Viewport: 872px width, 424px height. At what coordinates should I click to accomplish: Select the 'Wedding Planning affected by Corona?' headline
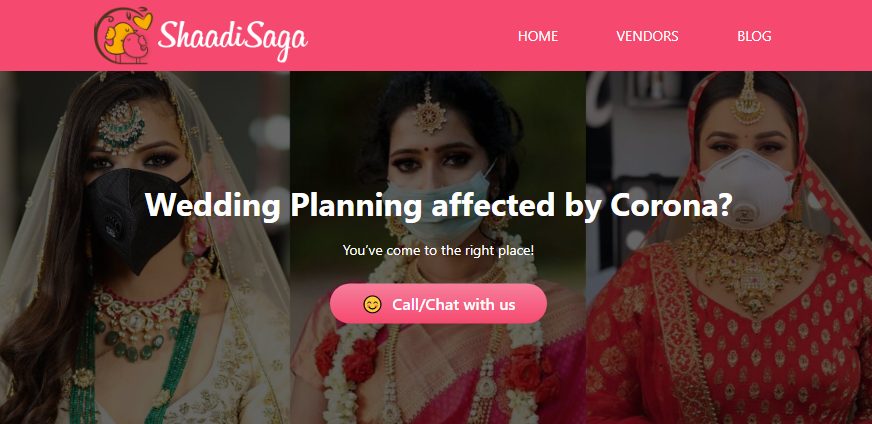click(x=438, y=205)
